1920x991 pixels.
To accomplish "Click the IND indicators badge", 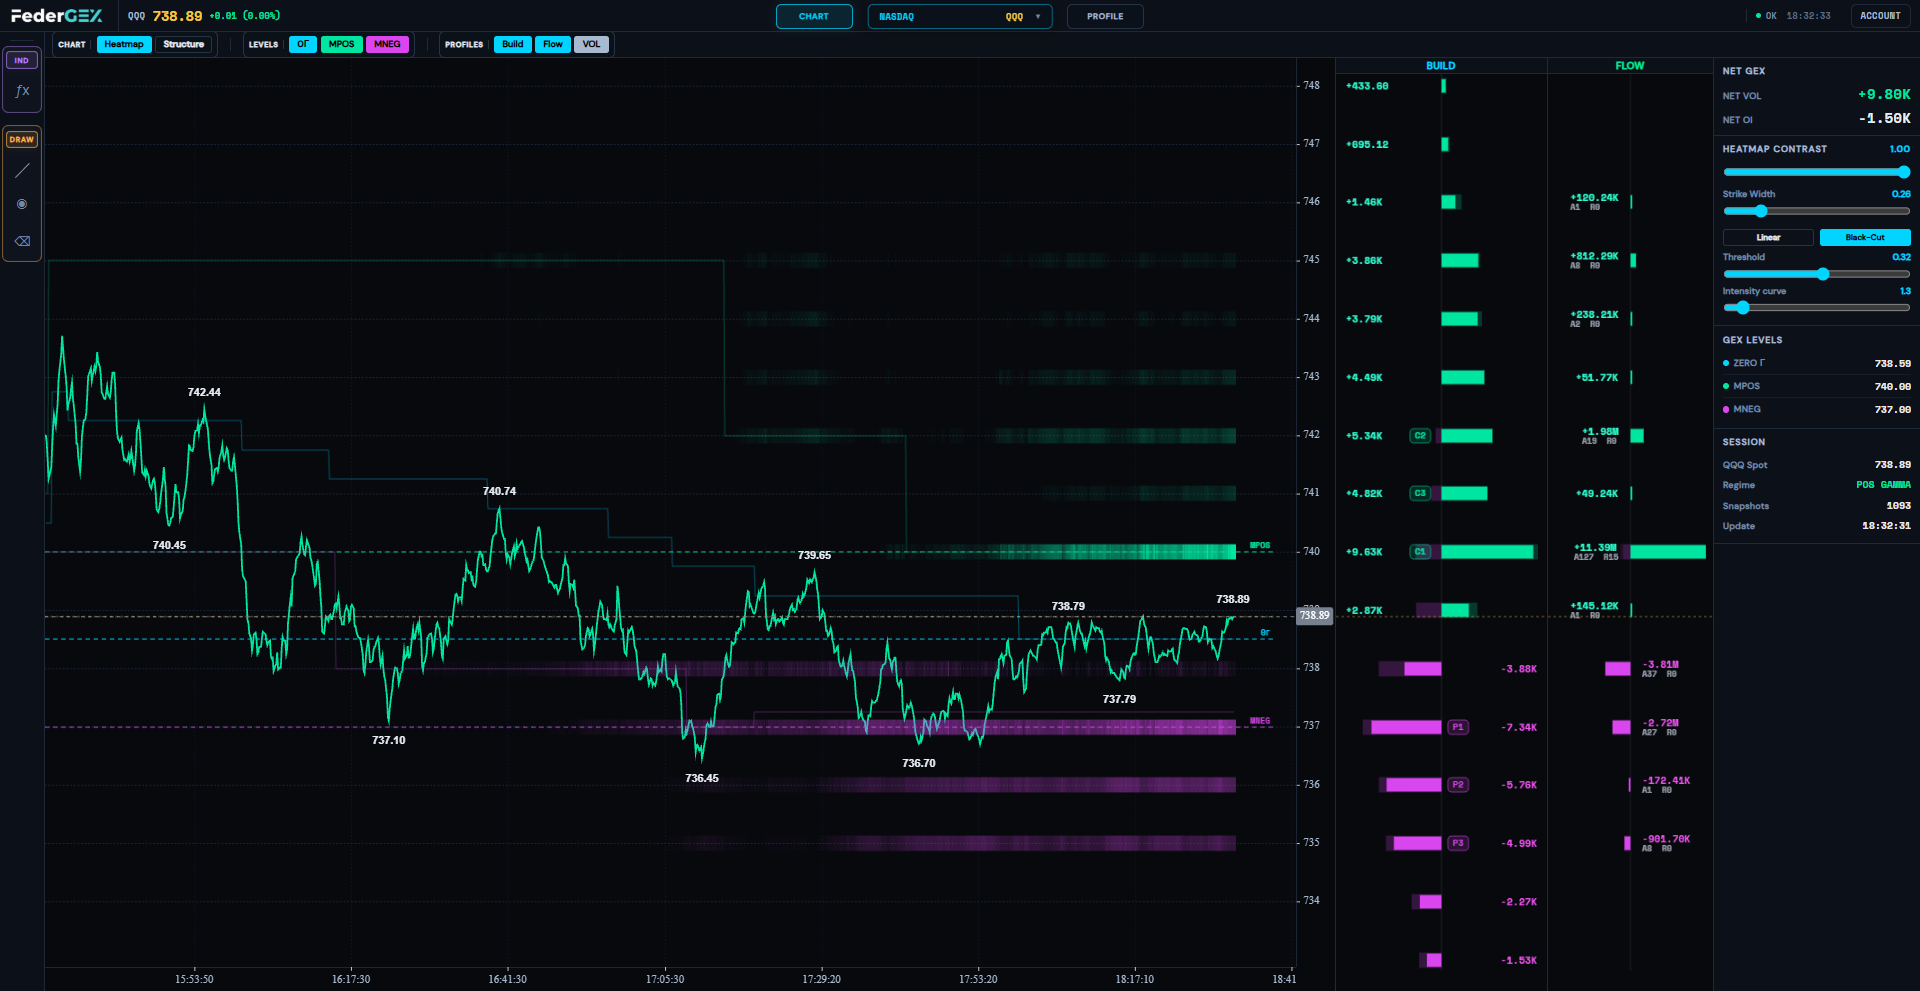I will (22, 60).
